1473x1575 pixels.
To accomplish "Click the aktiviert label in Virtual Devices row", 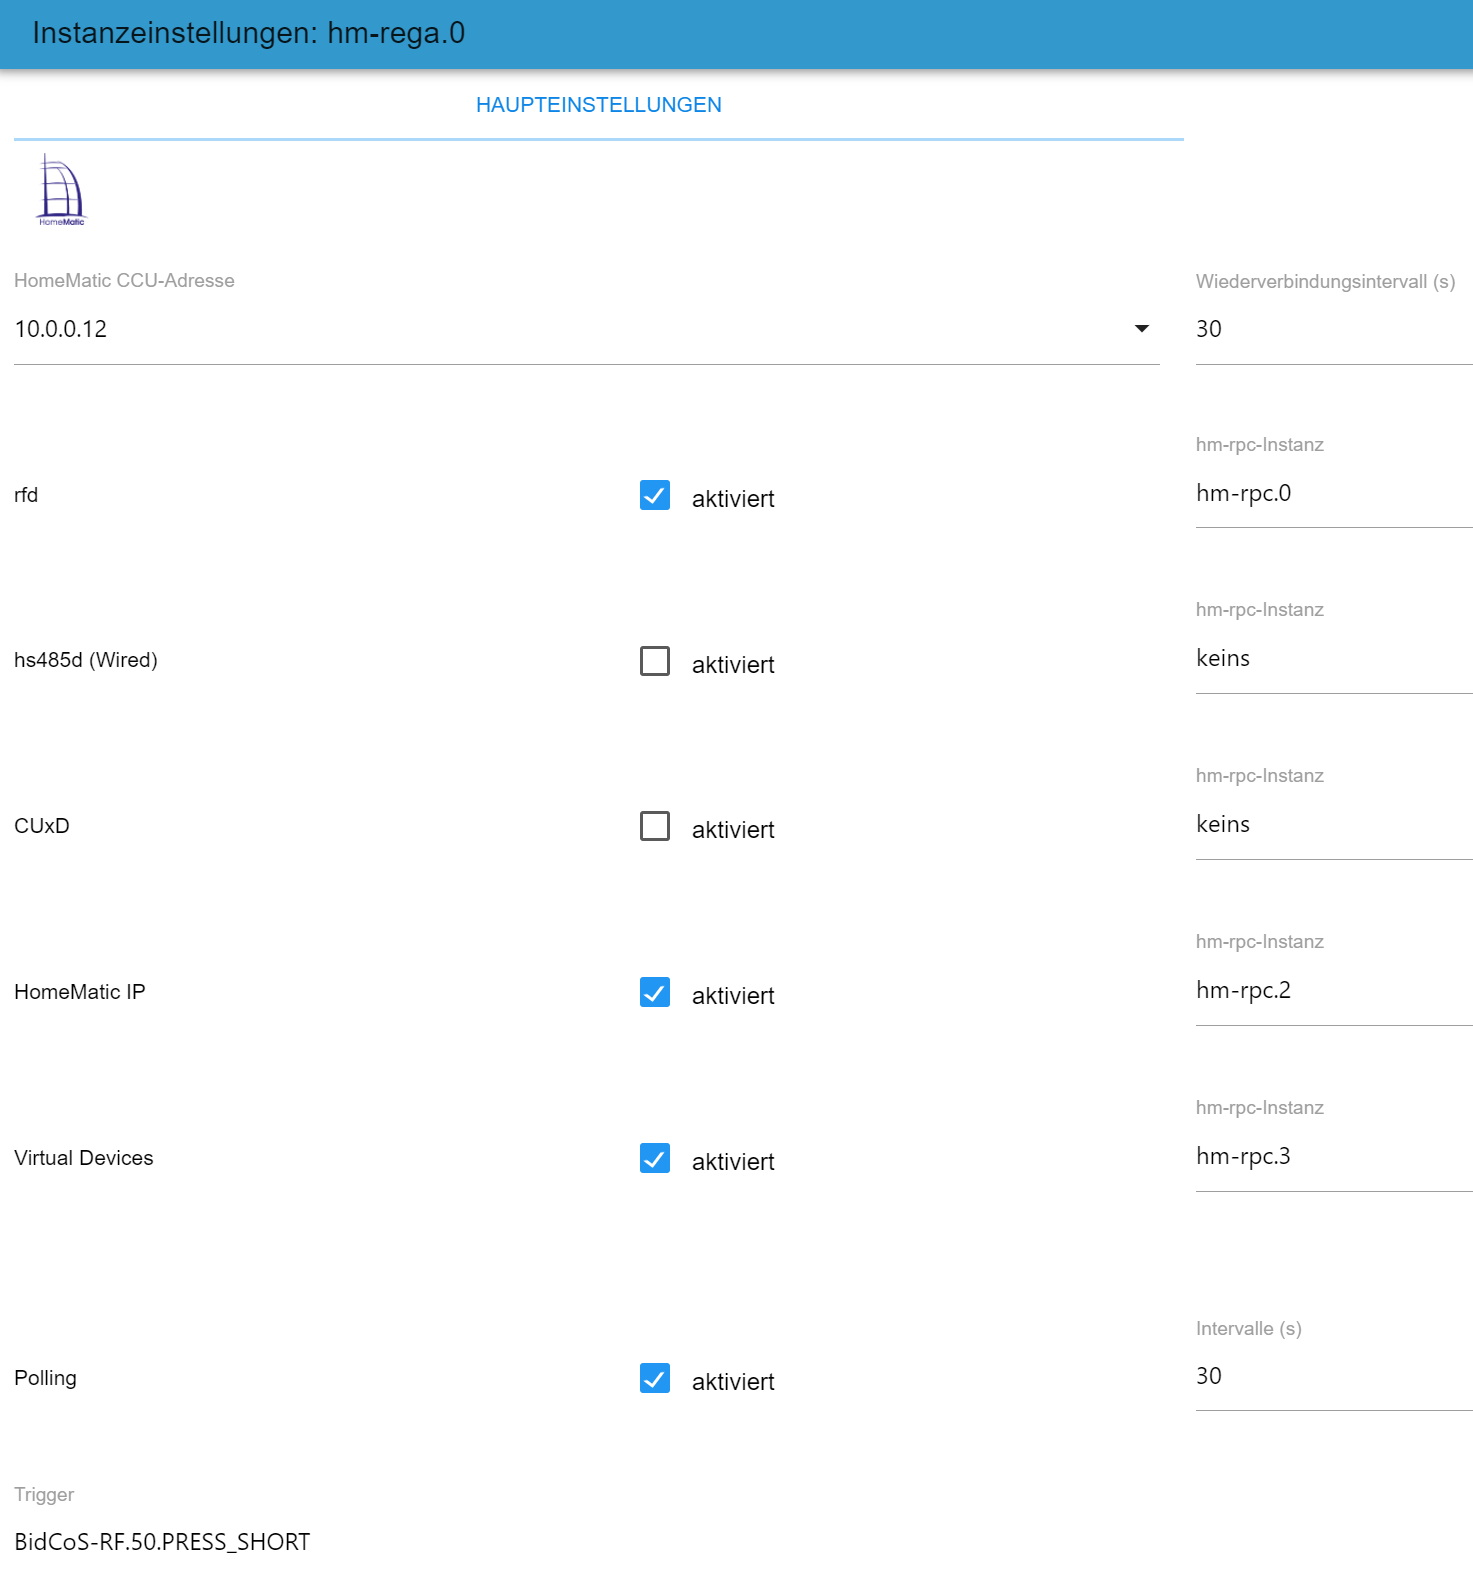I will click(x=733, y=1162).
